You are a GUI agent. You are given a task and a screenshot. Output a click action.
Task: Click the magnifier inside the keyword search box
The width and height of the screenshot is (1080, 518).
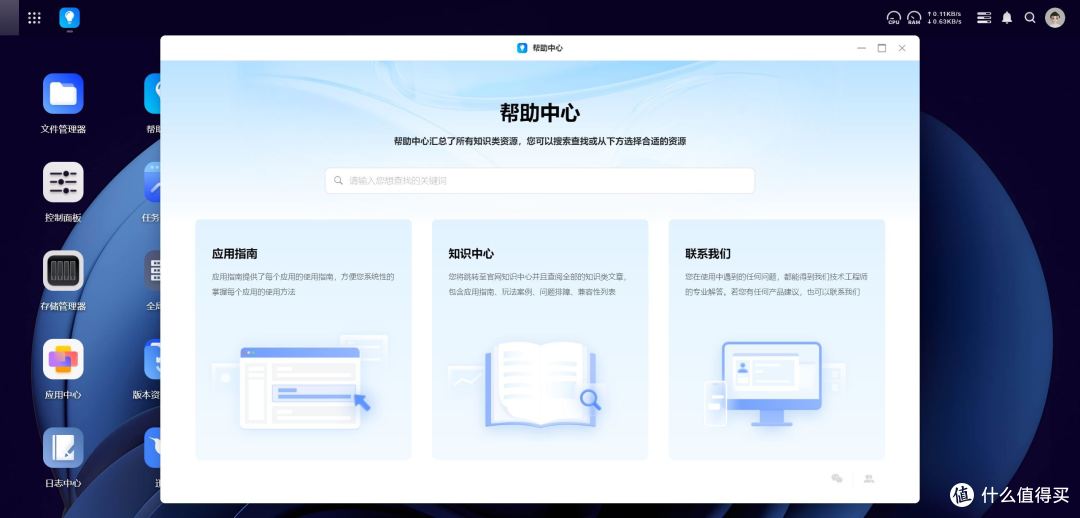(338, 180)
